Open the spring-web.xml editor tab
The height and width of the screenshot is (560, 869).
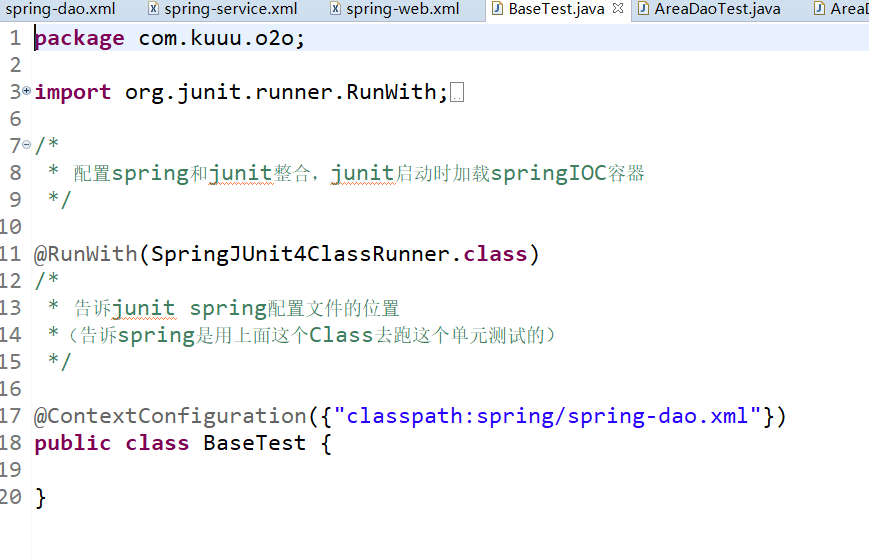tap(402, 9)
